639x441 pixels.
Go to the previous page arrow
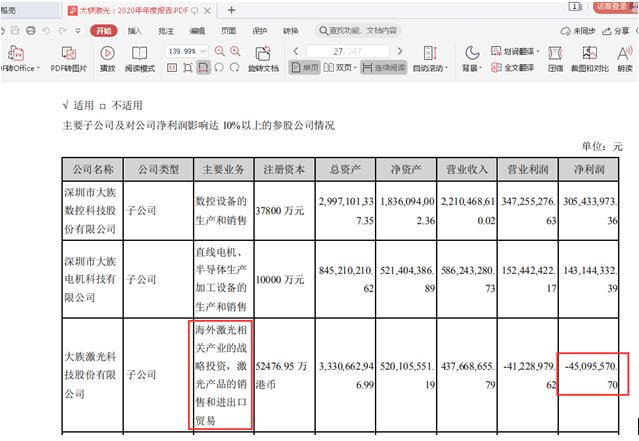point(296,51)
